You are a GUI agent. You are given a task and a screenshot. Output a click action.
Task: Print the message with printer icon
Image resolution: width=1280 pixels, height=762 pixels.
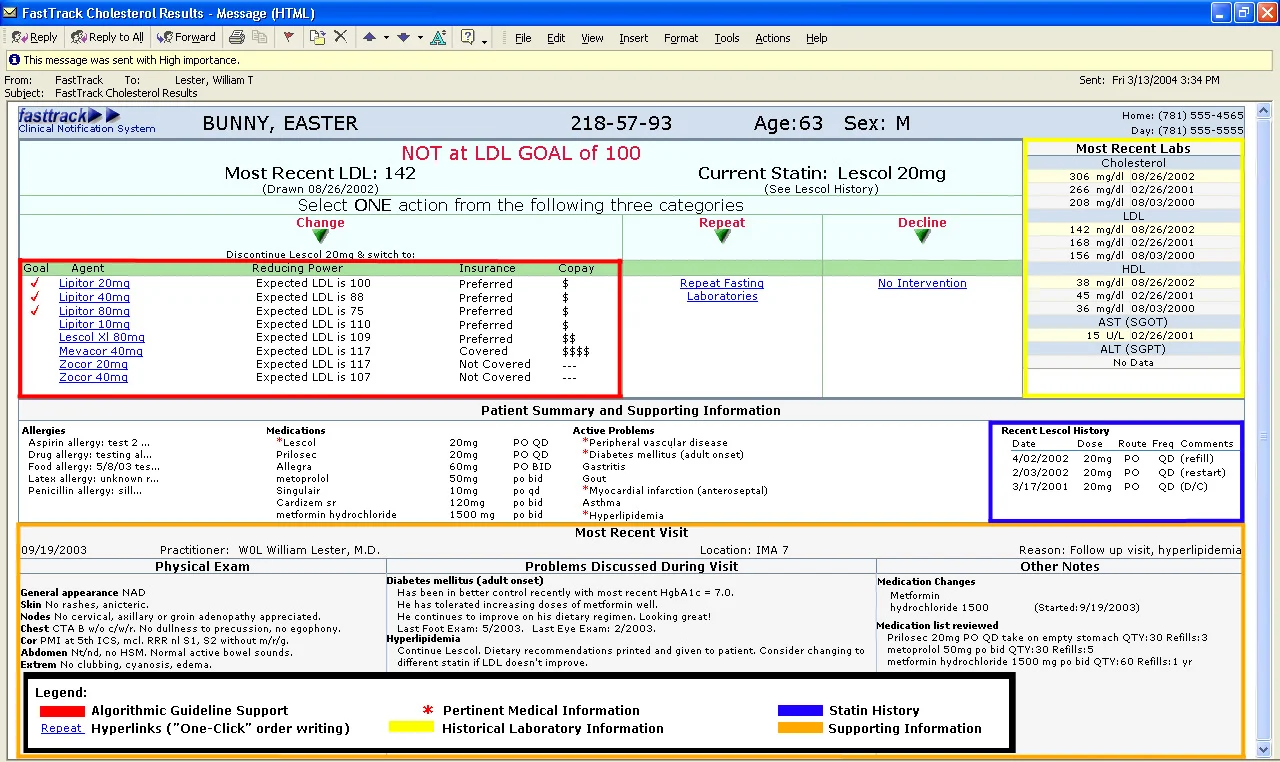237,37
